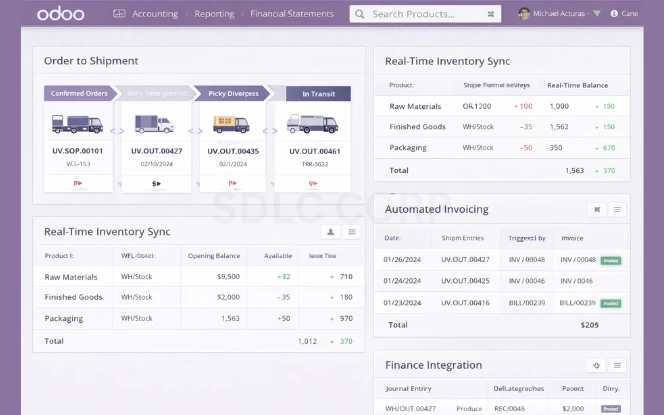
Task: Click the red icon under UV.OUT.00461
Action: [313, 183]
